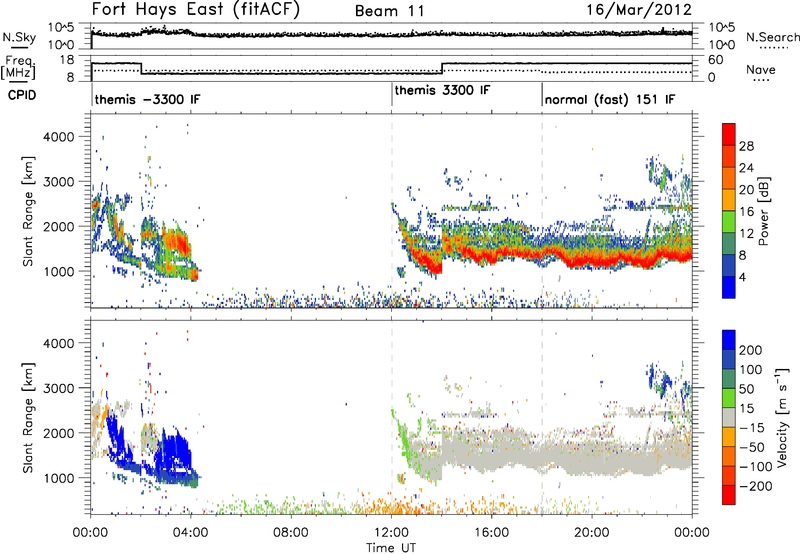Click the 16:00 time tick label
The height and width of the screenshot is (554, 800).
point(491,533)
